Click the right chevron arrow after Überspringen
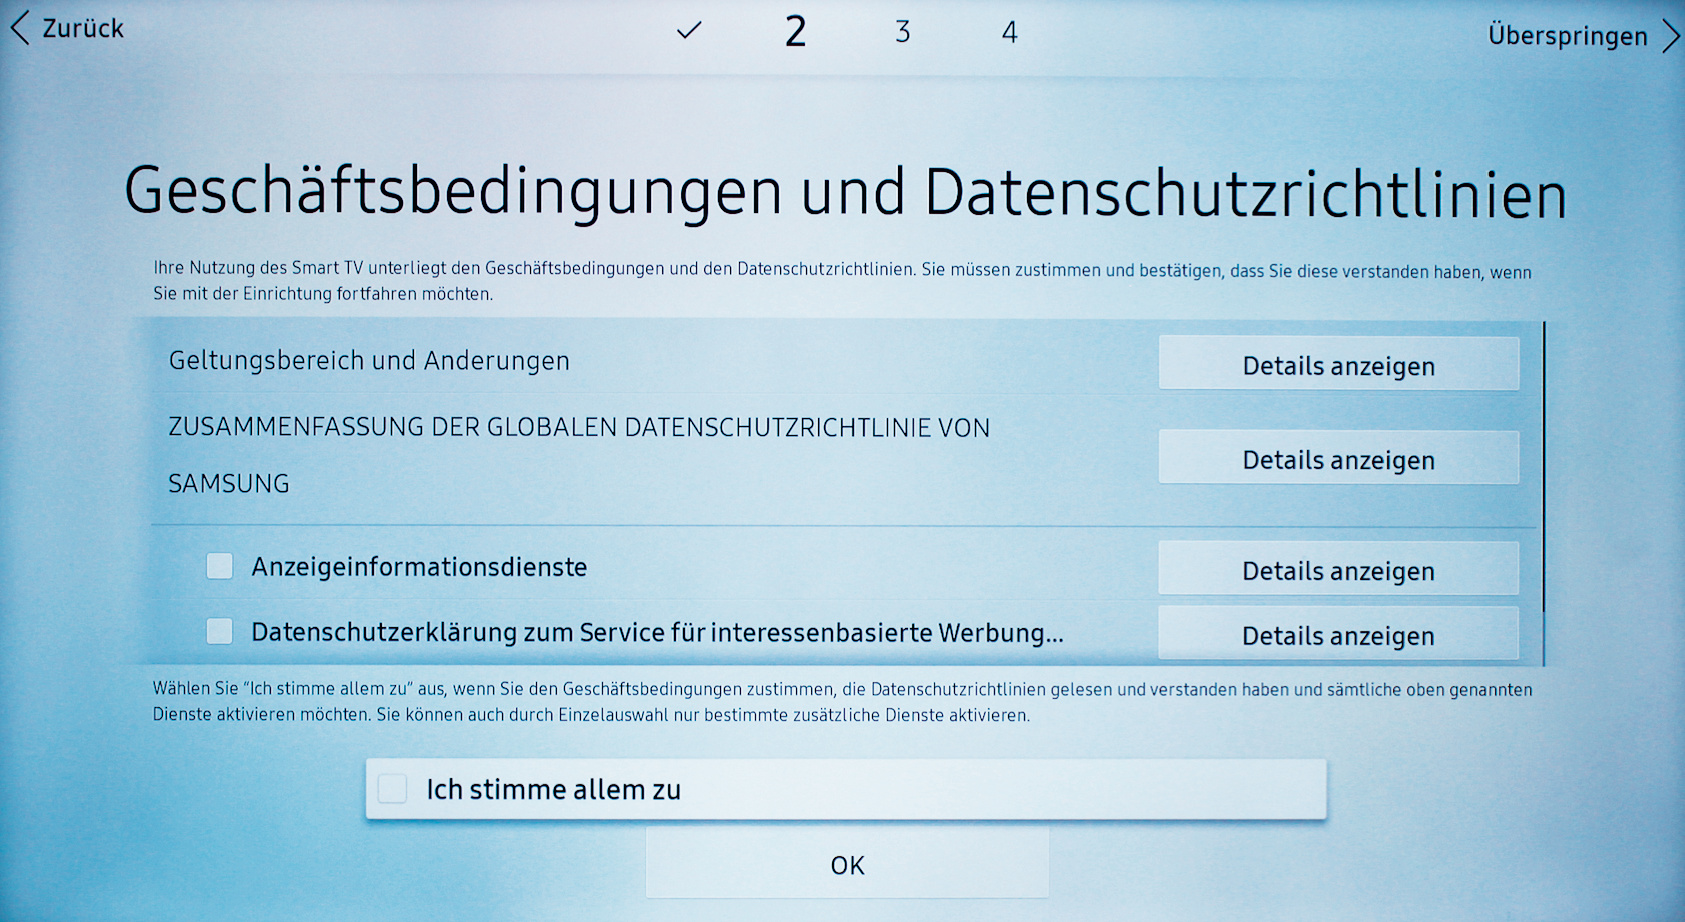Image resolution: width=1685 pixels, height=922 pixels. (x=1670, y=36)
